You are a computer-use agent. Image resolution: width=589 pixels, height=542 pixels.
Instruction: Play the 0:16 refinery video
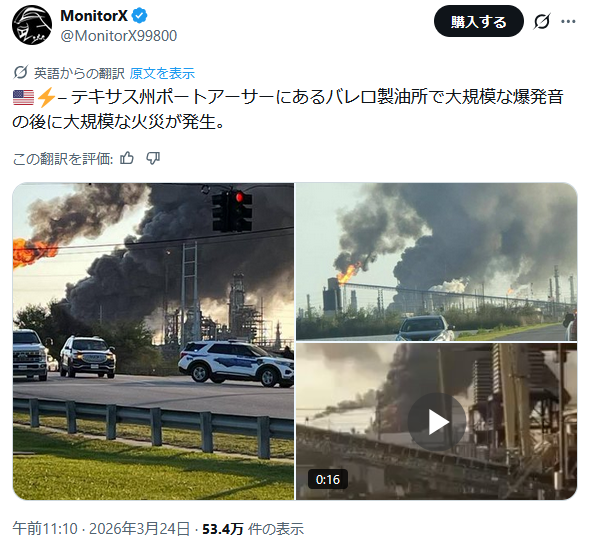click(x=436, y=421)
